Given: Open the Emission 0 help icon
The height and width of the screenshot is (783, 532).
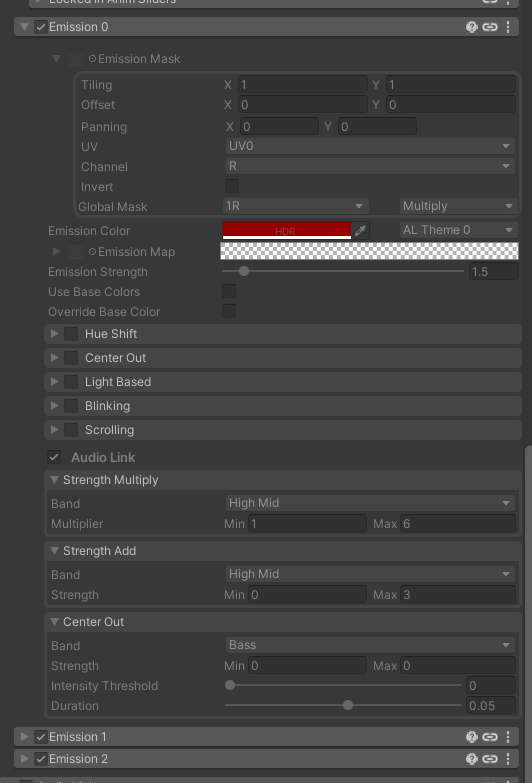Looking at the screenshot, I should click(x=471, y=27).
